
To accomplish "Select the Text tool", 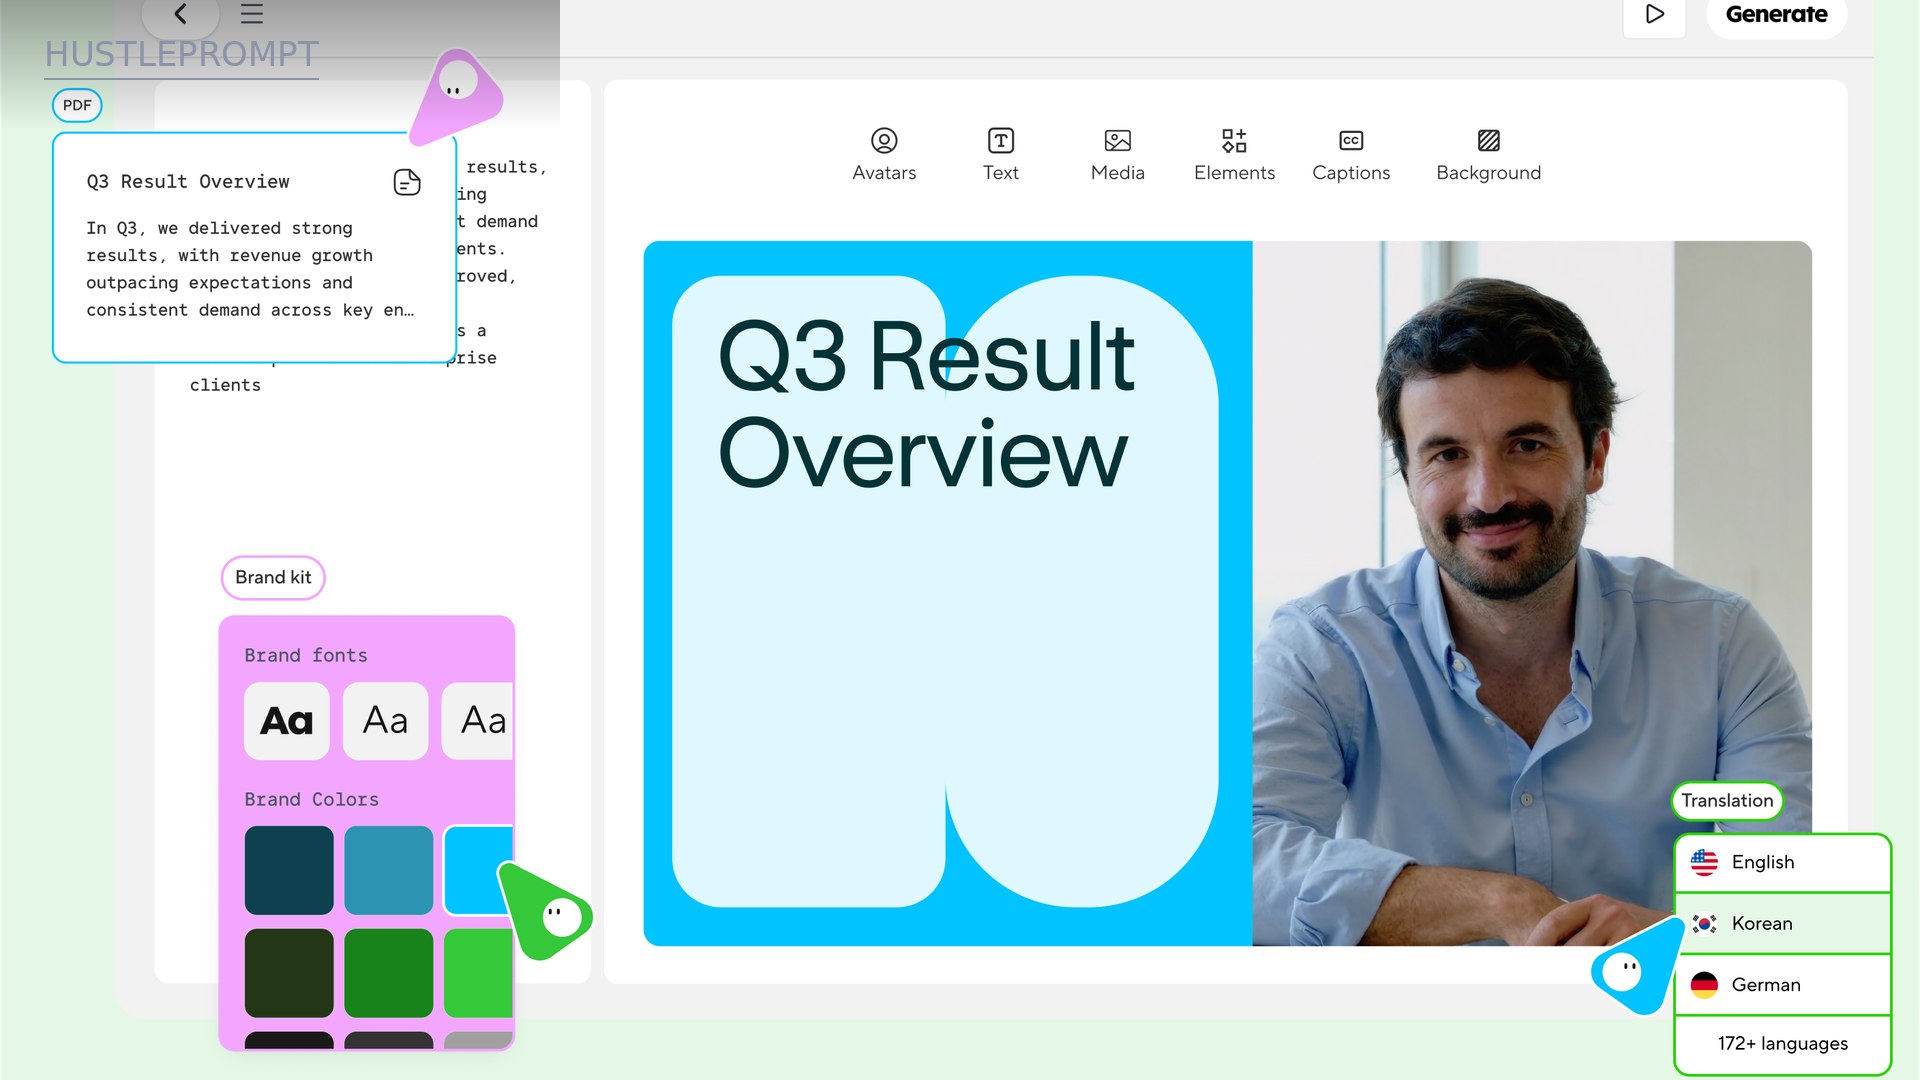I will point(1000,155).
